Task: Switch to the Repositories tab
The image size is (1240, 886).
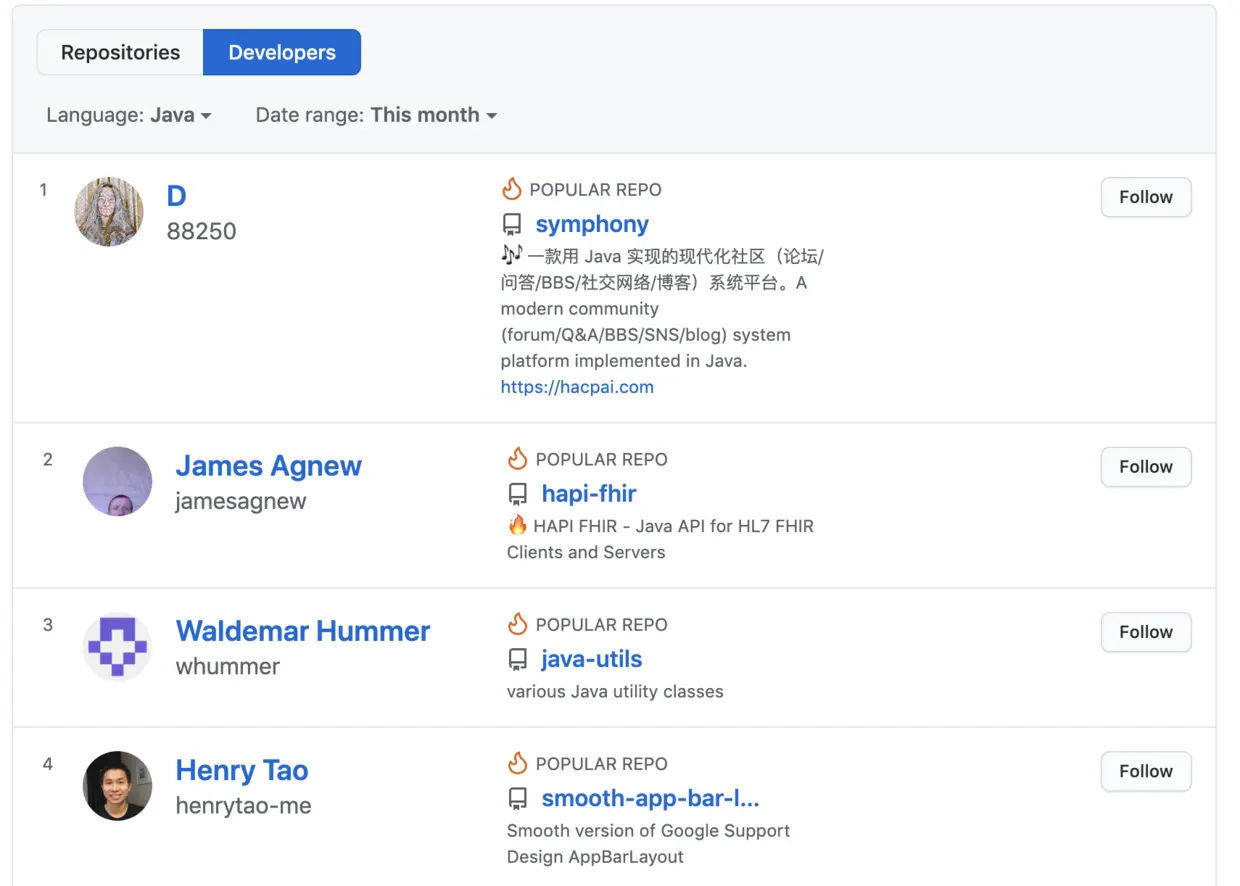Action: [120, 52]
